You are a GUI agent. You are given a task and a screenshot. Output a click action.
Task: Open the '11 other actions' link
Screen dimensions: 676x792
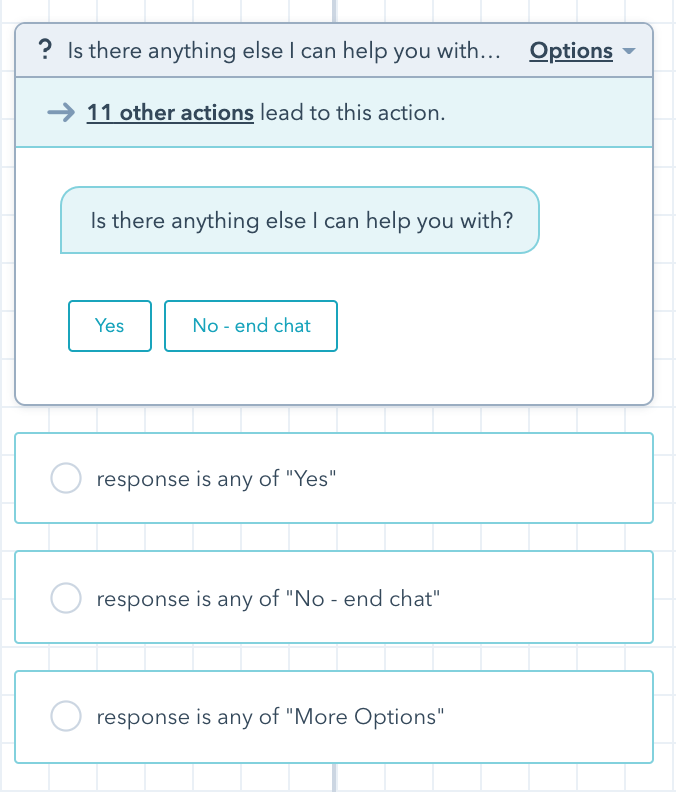pos(170,113)
